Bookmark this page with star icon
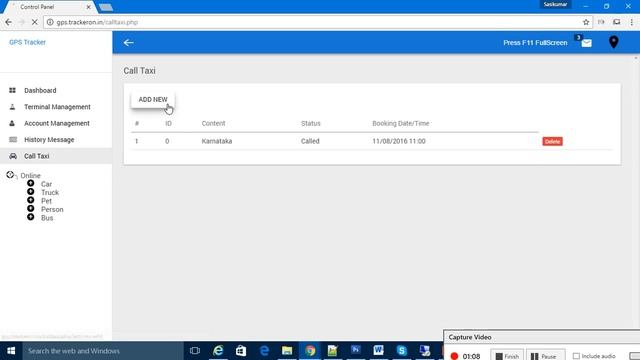The image size is (640, 360). click(586, 22)
